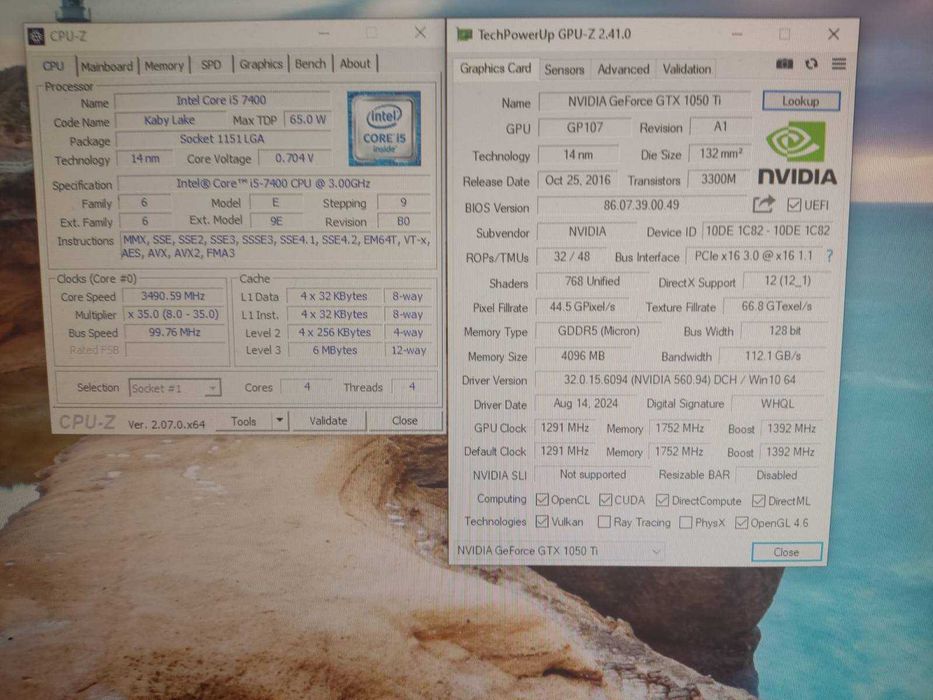Switch to the Mainboard tab in CPU-Z
933x700 pixels.
click(x=107, y=66)
